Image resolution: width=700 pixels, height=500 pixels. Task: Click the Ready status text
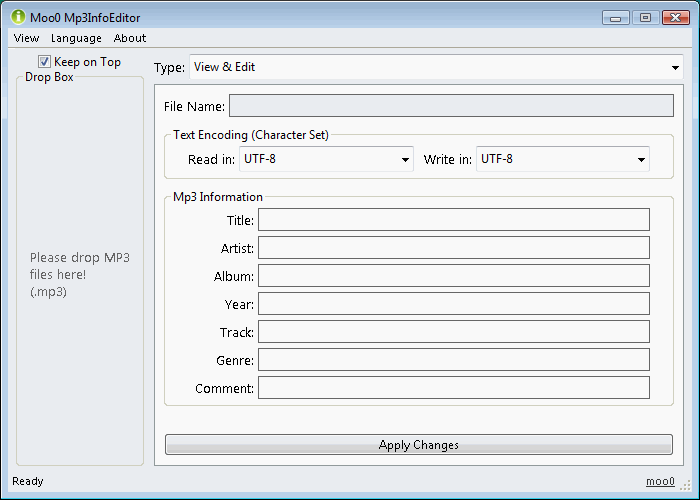28,481
